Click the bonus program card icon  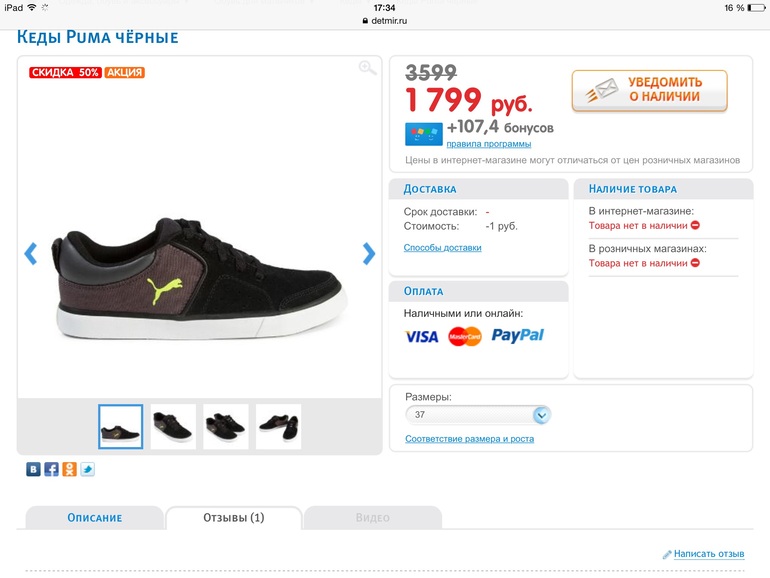pyautogui.click(x=423, y=134)
